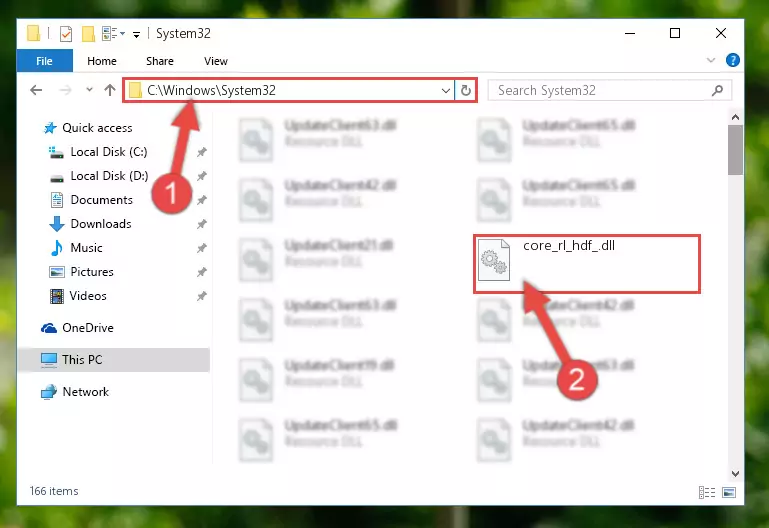The width and height of the screenshot is (769, 528).
Task: Select the core_rl_hdf_.dll file name
Action: [x=569, y=246]
